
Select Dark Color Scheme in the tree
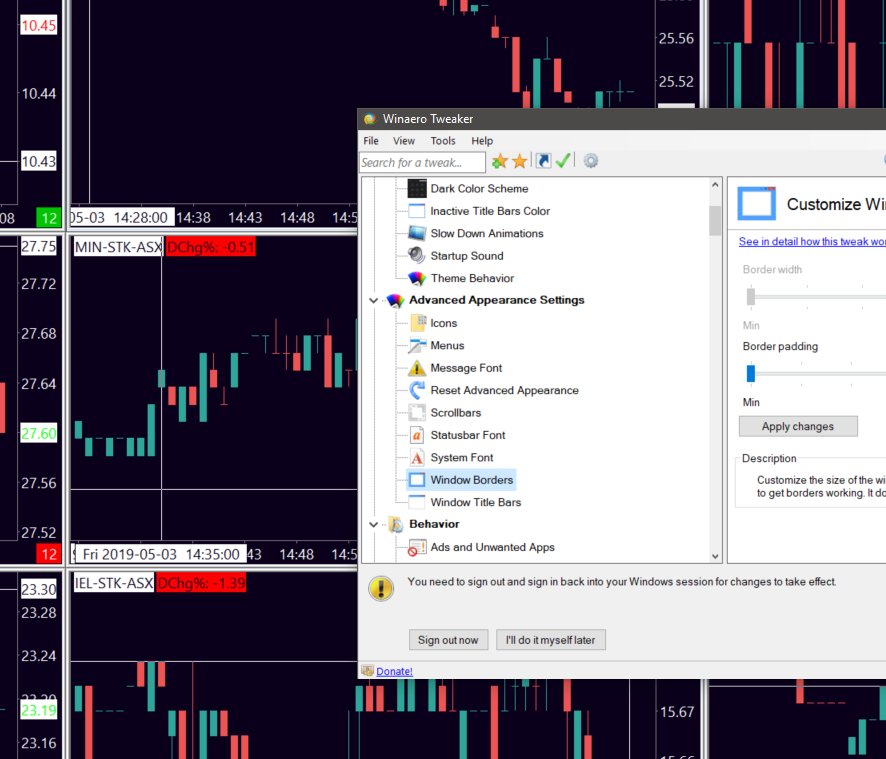click(479, 188)
